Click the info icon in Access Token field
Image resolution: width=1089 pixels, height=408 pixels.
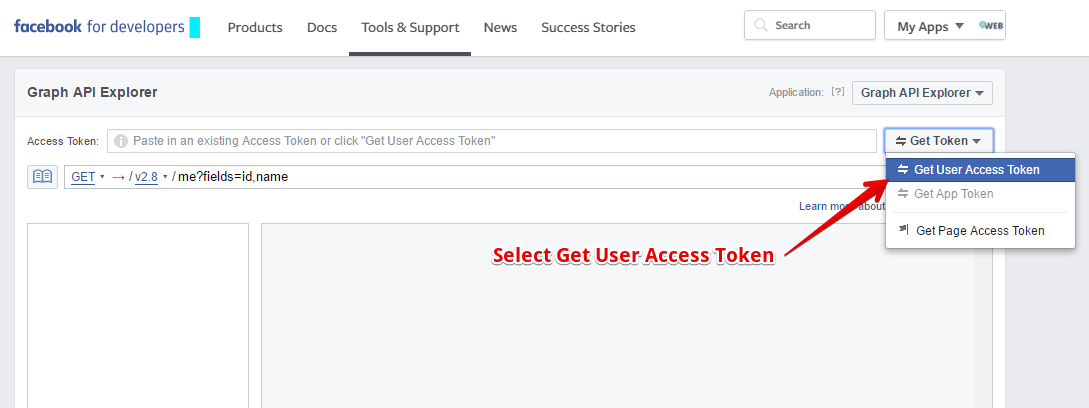[121, 141]
